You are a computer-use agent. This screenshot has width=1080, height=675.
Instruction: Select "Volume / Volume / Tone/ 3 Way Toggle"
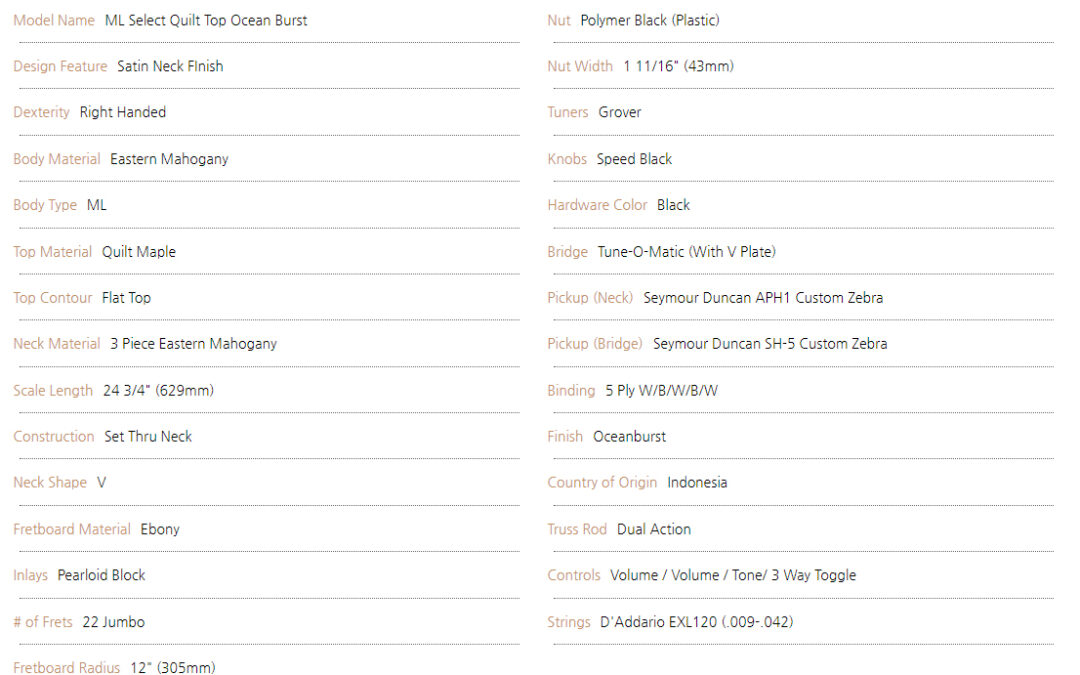click(734, 576)
